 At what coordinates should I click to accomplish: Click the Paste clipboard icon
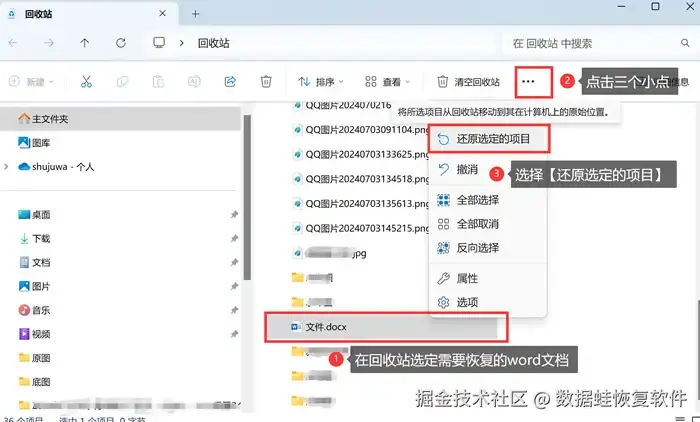[x=158, y=82]
